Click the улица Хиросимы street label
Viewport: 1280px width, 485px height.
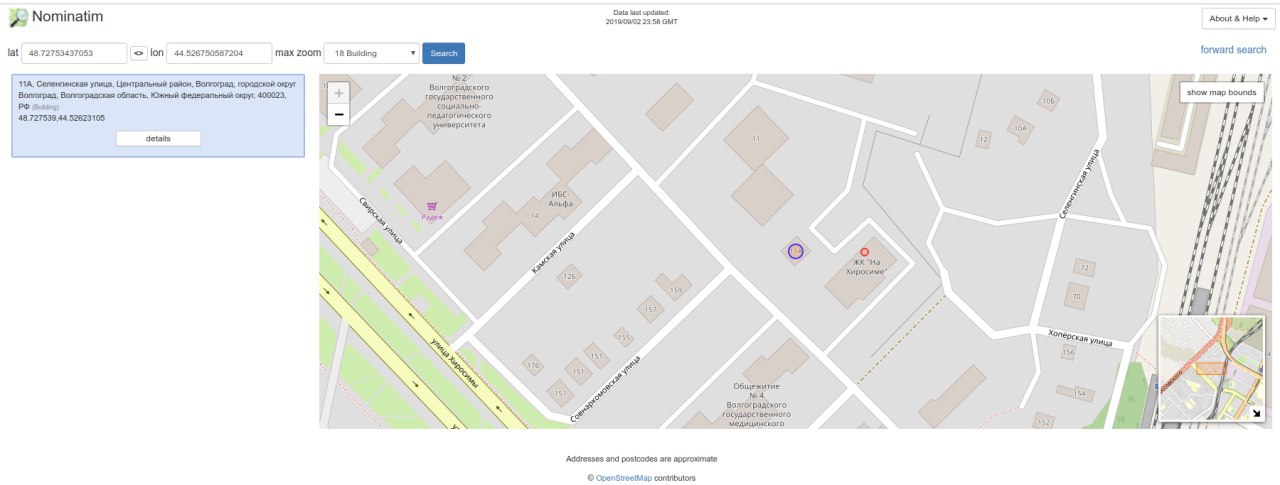[x=454, y=362]
